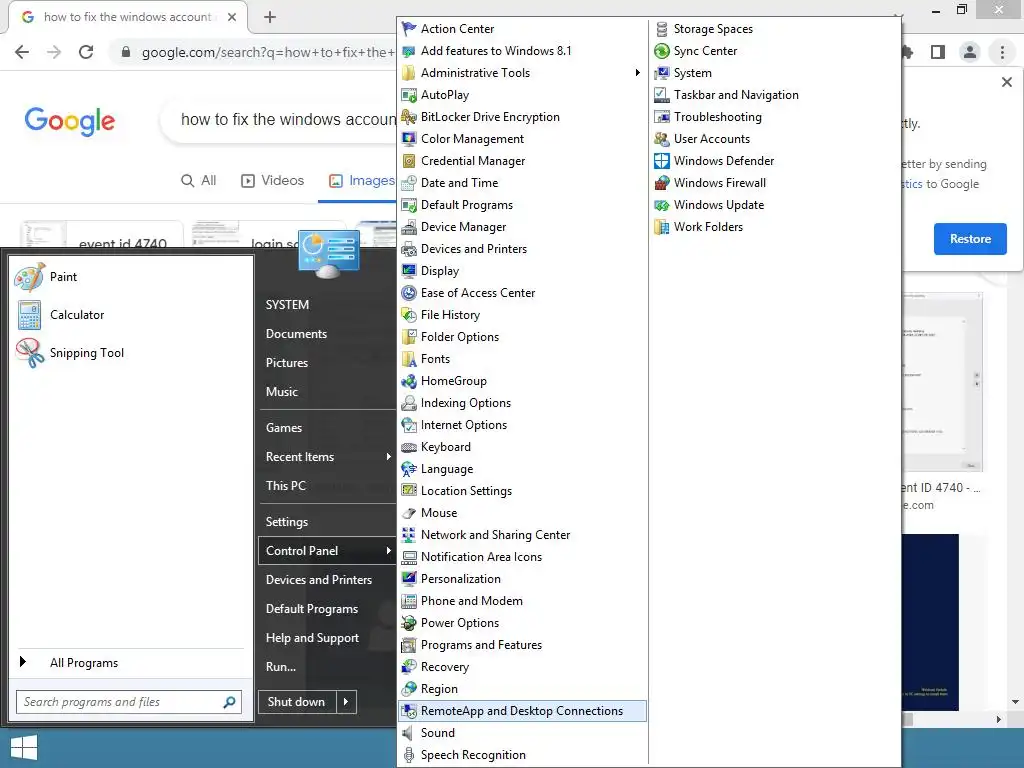This screenshot has height=768, width=1024.
Task: Click the Color Management icon
Action: (409, 139)
